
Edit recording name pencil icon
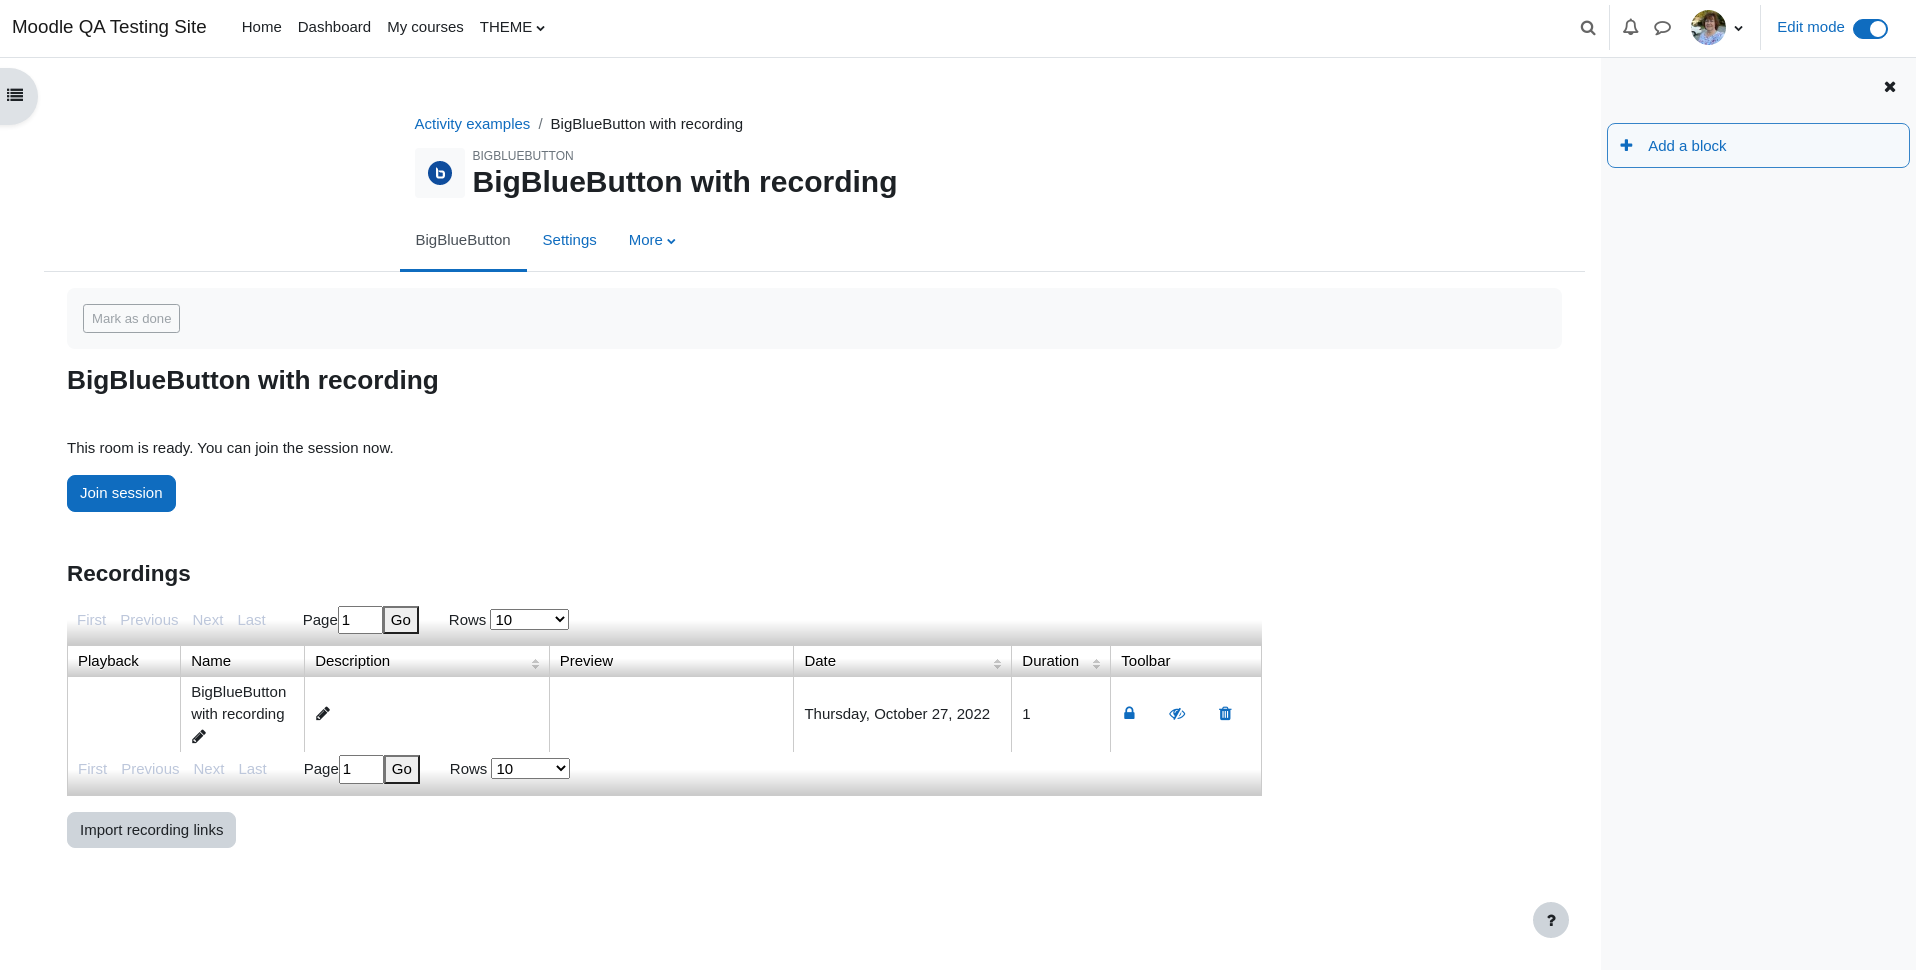tap(199, 737)
